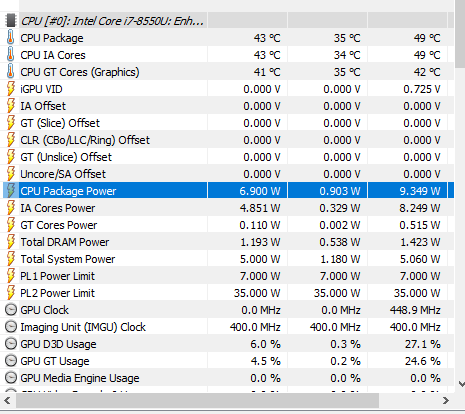Click the horizontal scrollbar right arrow
465x414 pixels.
446,400
